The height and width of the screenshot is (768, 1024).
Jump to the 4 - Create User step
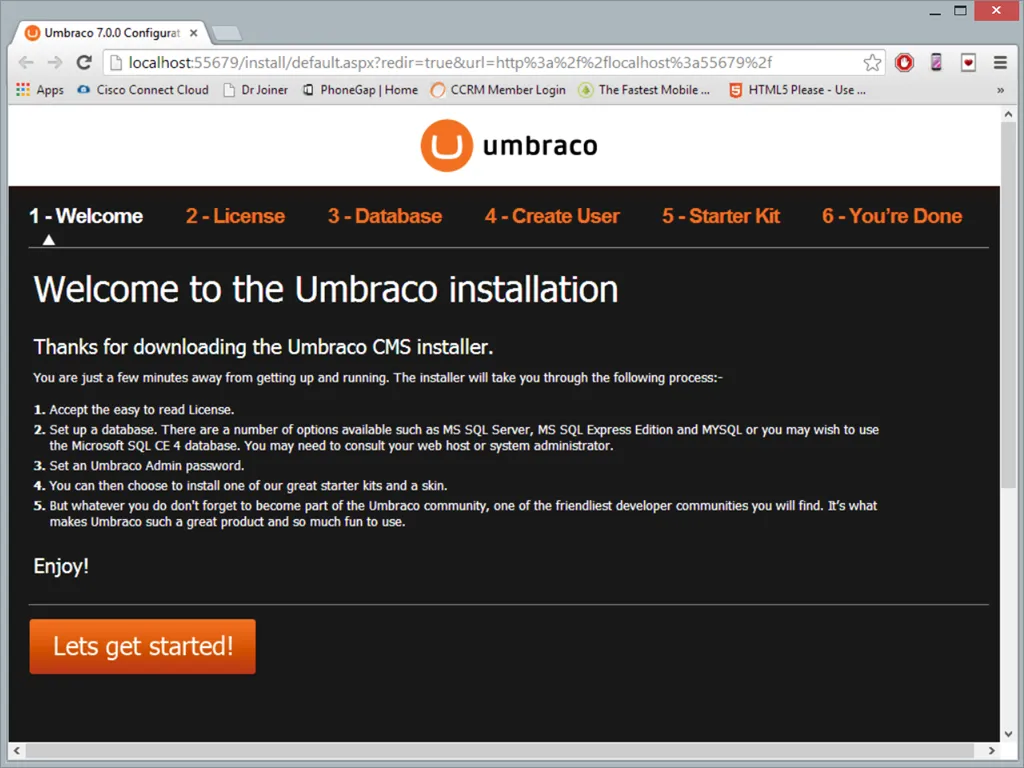click(x=552, y=216)
